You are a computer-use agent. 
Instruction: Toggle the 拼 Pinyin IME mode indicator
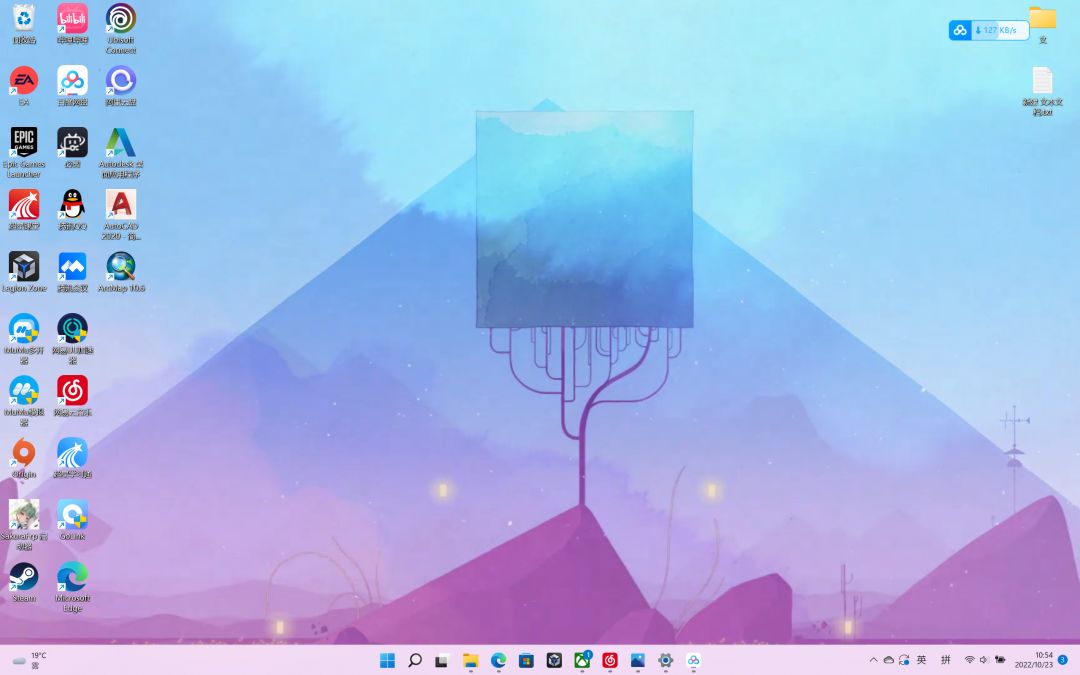[946, 660]
